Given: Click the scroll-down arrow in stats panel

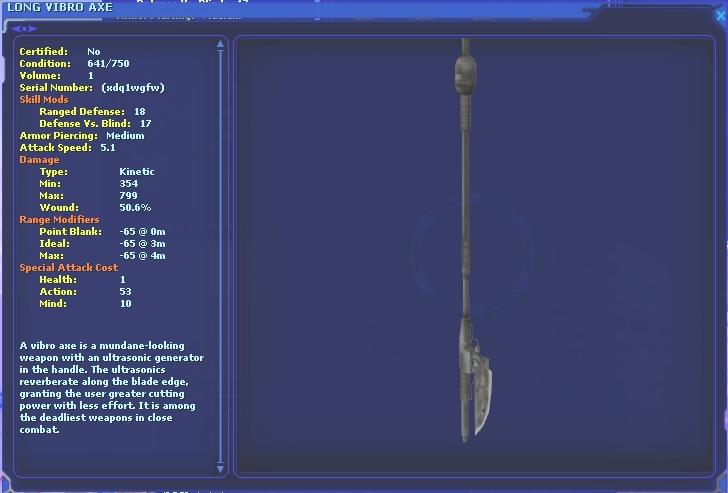Looking at the screenshot, I should (x=221, y=468).
